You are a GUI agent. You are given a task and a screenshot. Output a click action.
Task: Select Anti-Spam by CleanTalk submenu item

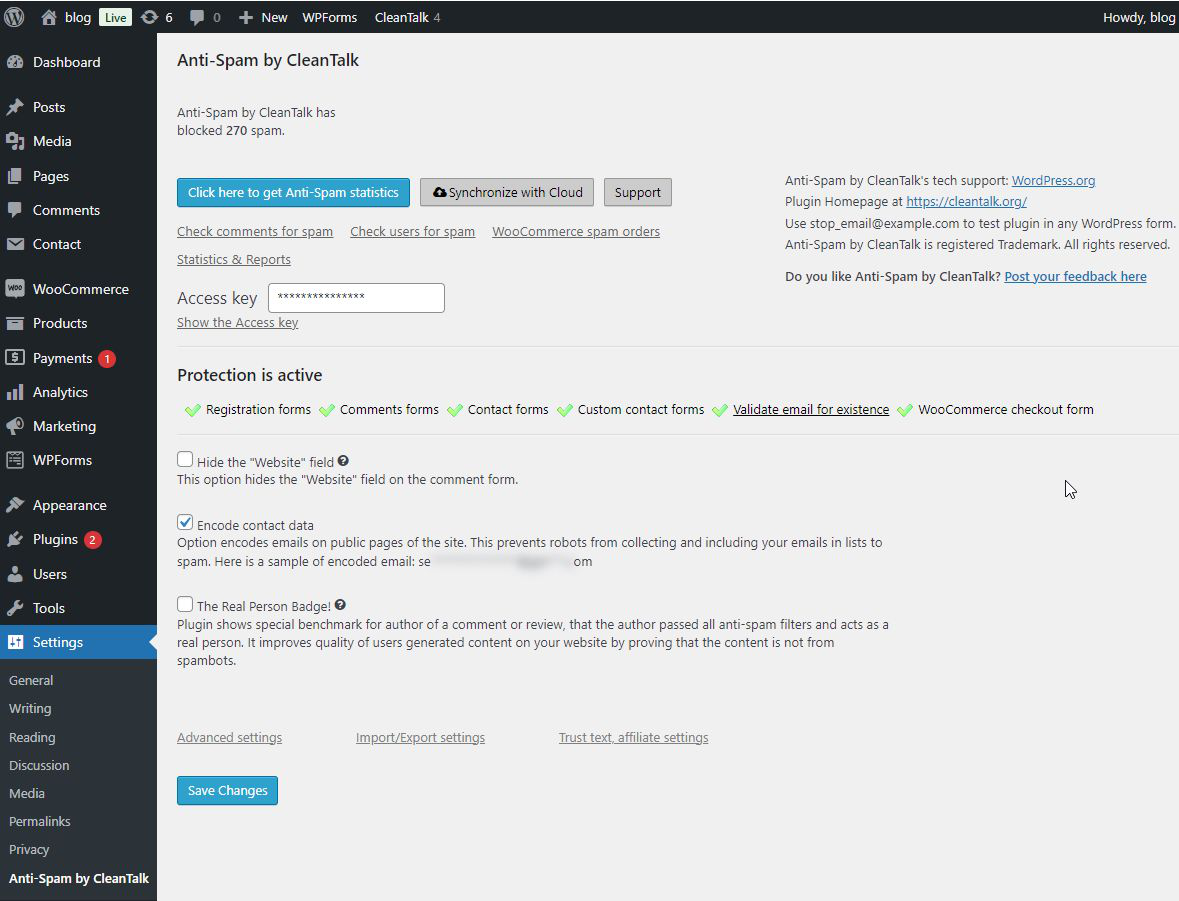(x=79, y=878)
